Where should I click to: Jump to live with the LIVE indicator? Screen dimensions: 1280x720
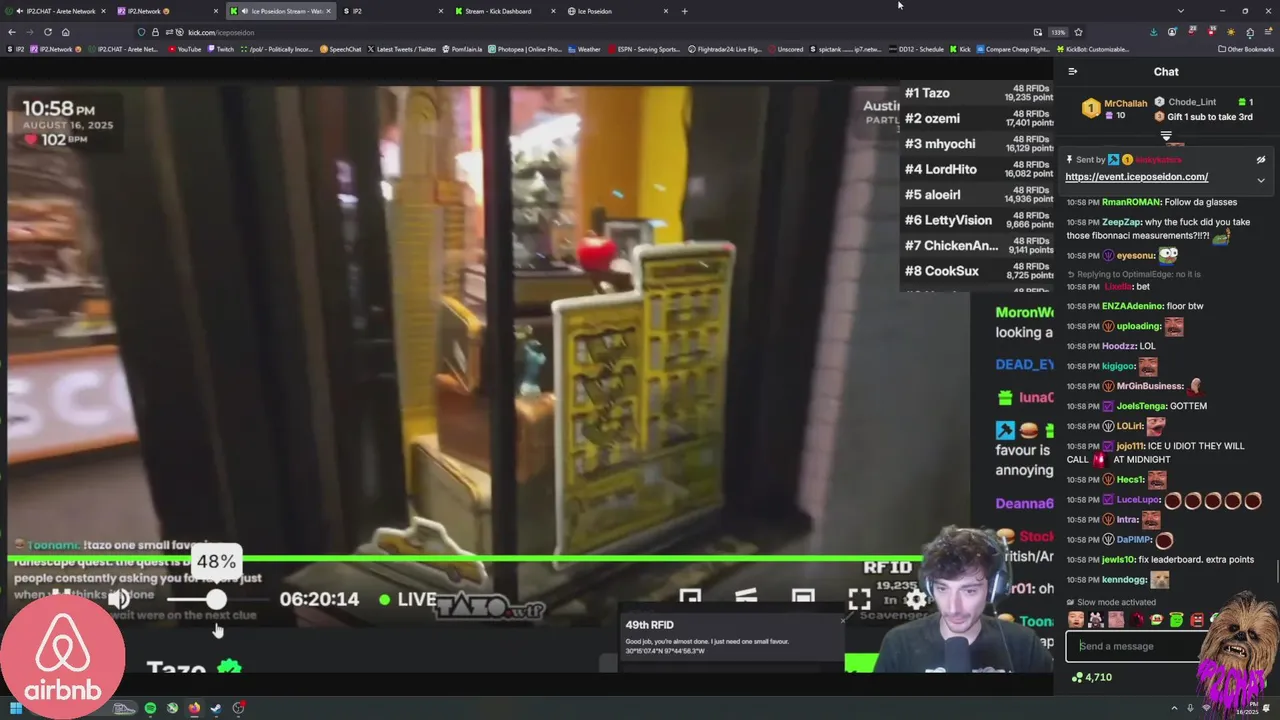(408, 599)
